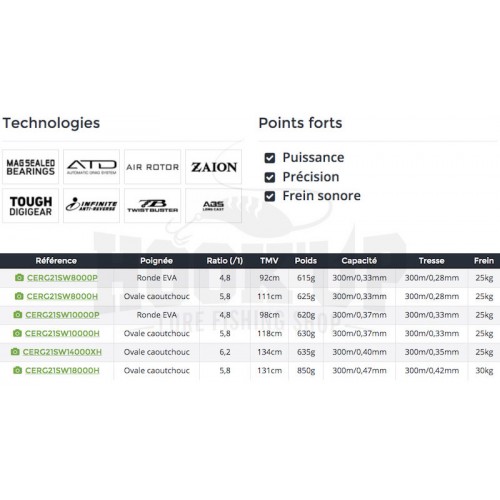Toggle the Précision checkbox

pos(270,177)
